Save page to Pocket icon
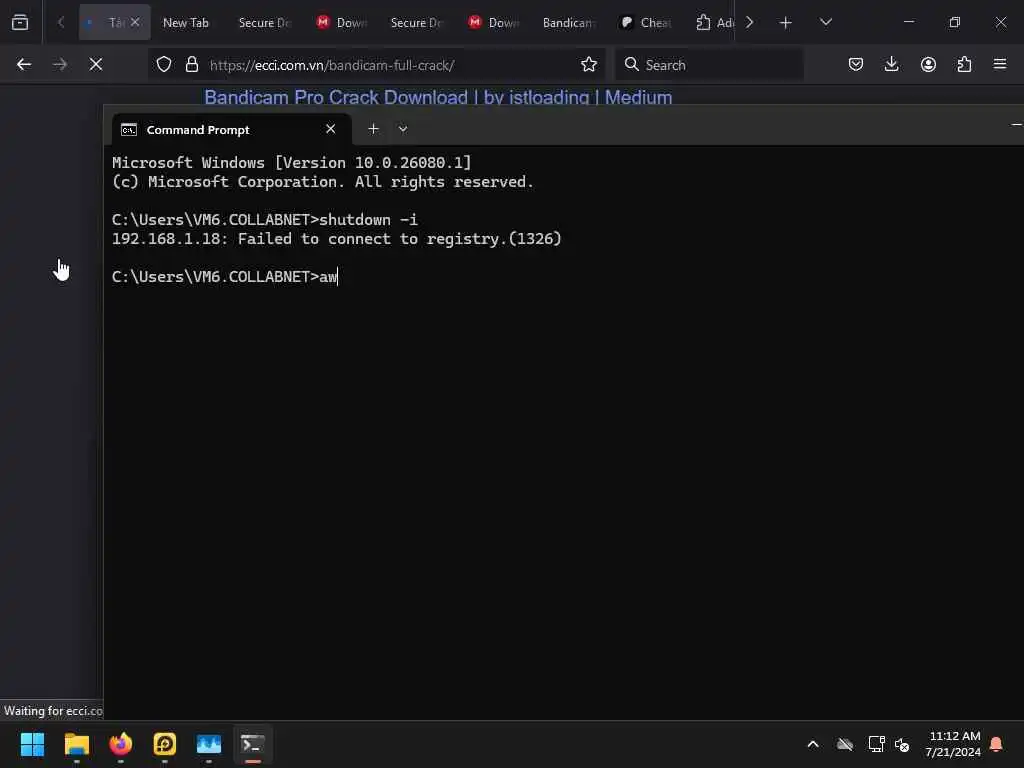1024x768 pixels. (856, 65)
